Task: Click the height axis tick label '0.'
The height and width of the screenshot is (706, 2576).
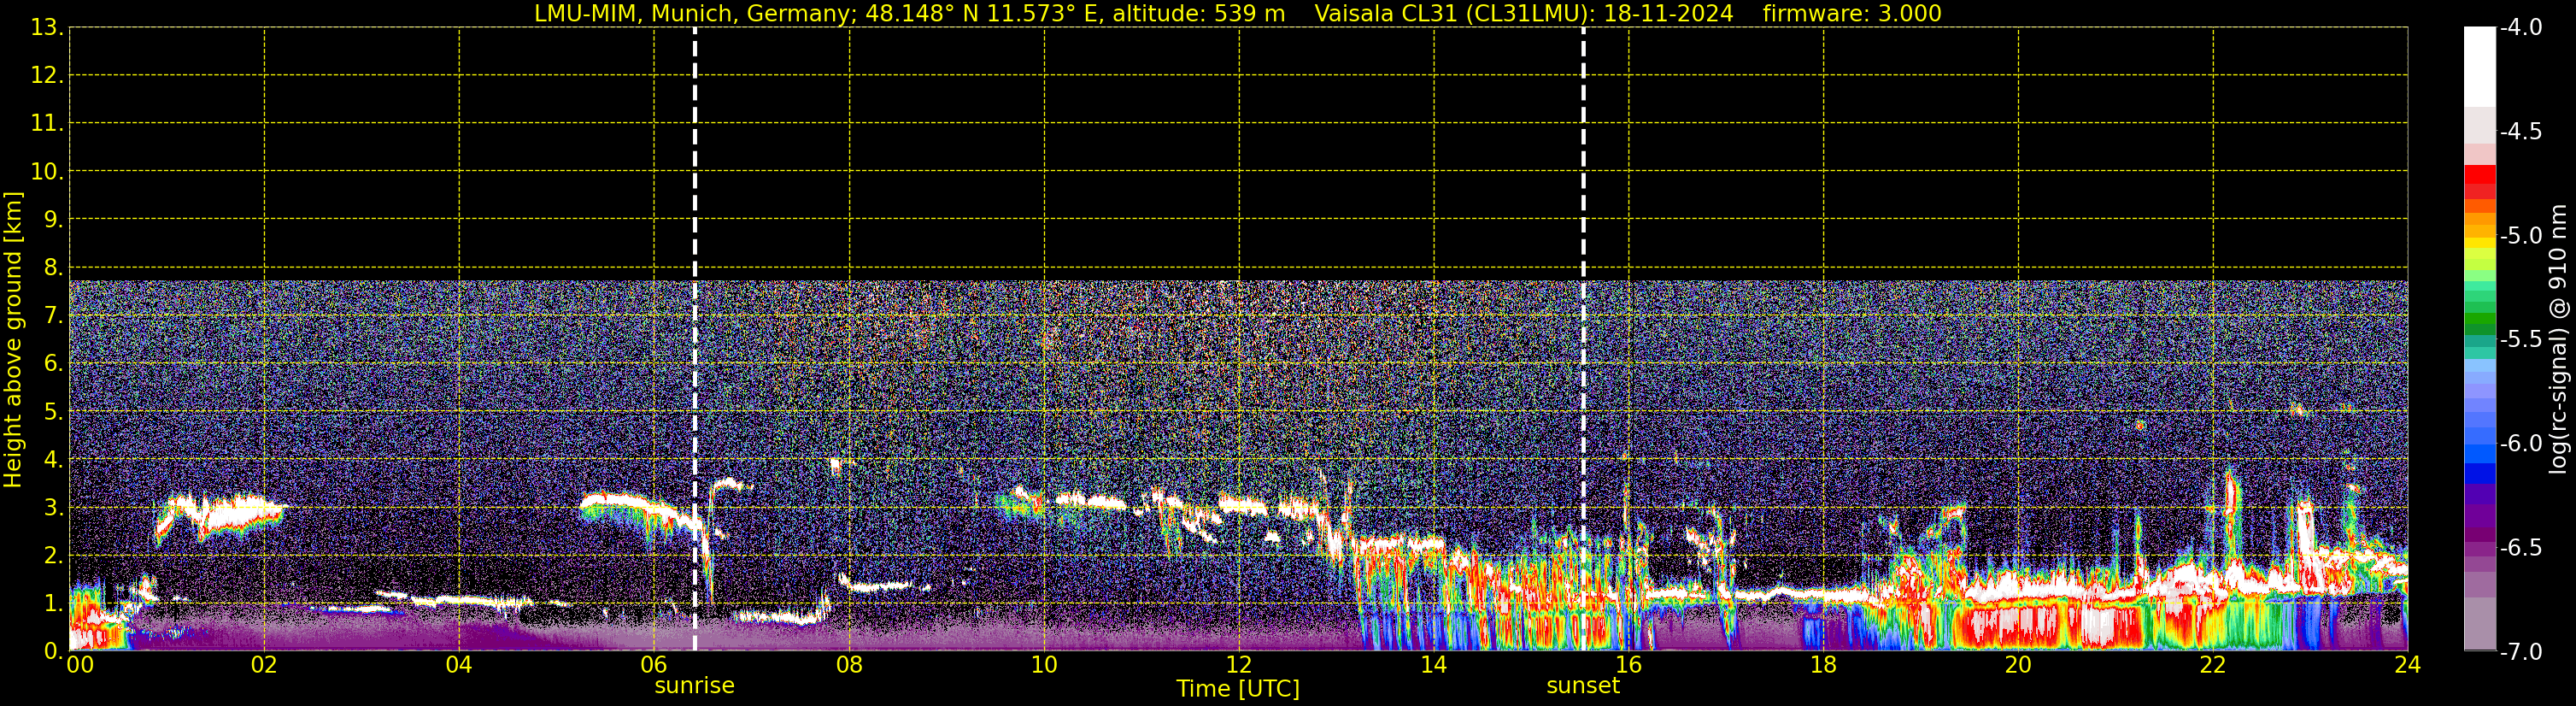Action: pos(53,651)
